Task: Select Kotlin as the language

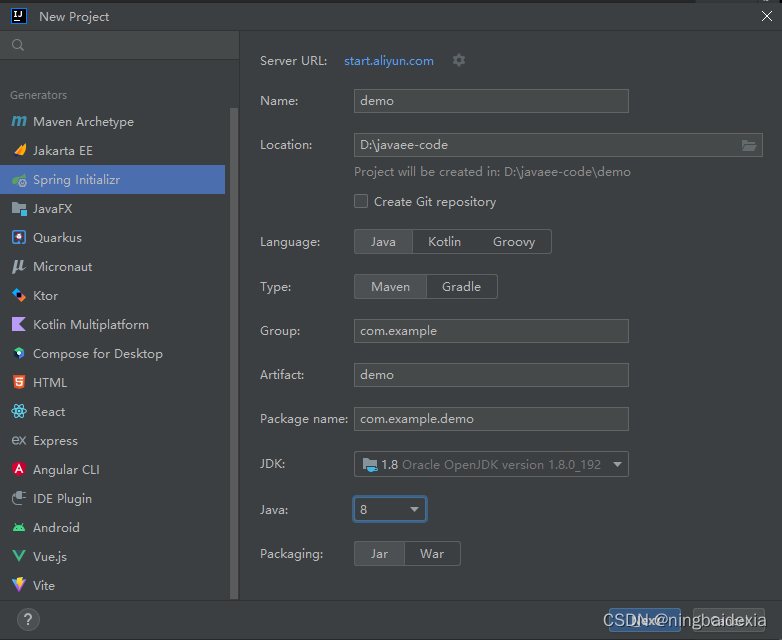Action: [444, 242]
